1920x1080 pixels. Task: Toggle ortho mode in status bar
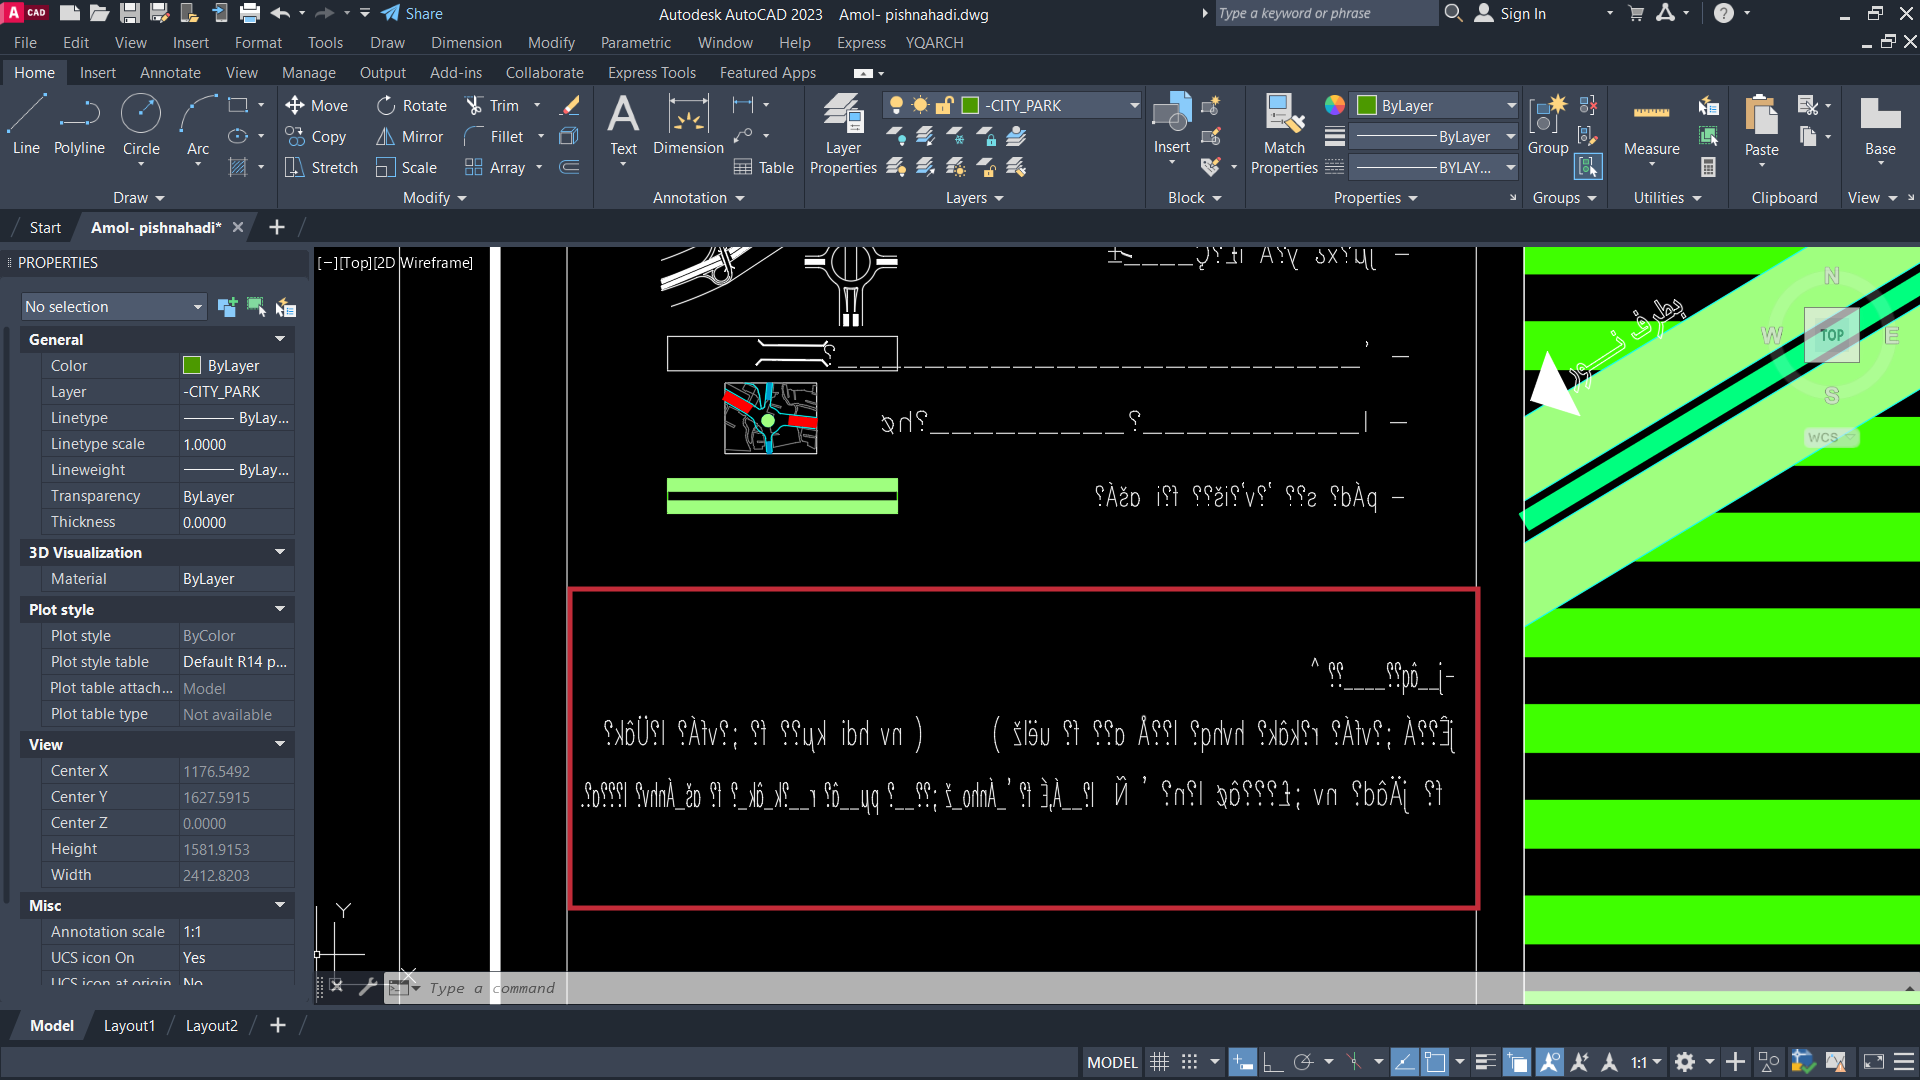pos(1272,1062)
